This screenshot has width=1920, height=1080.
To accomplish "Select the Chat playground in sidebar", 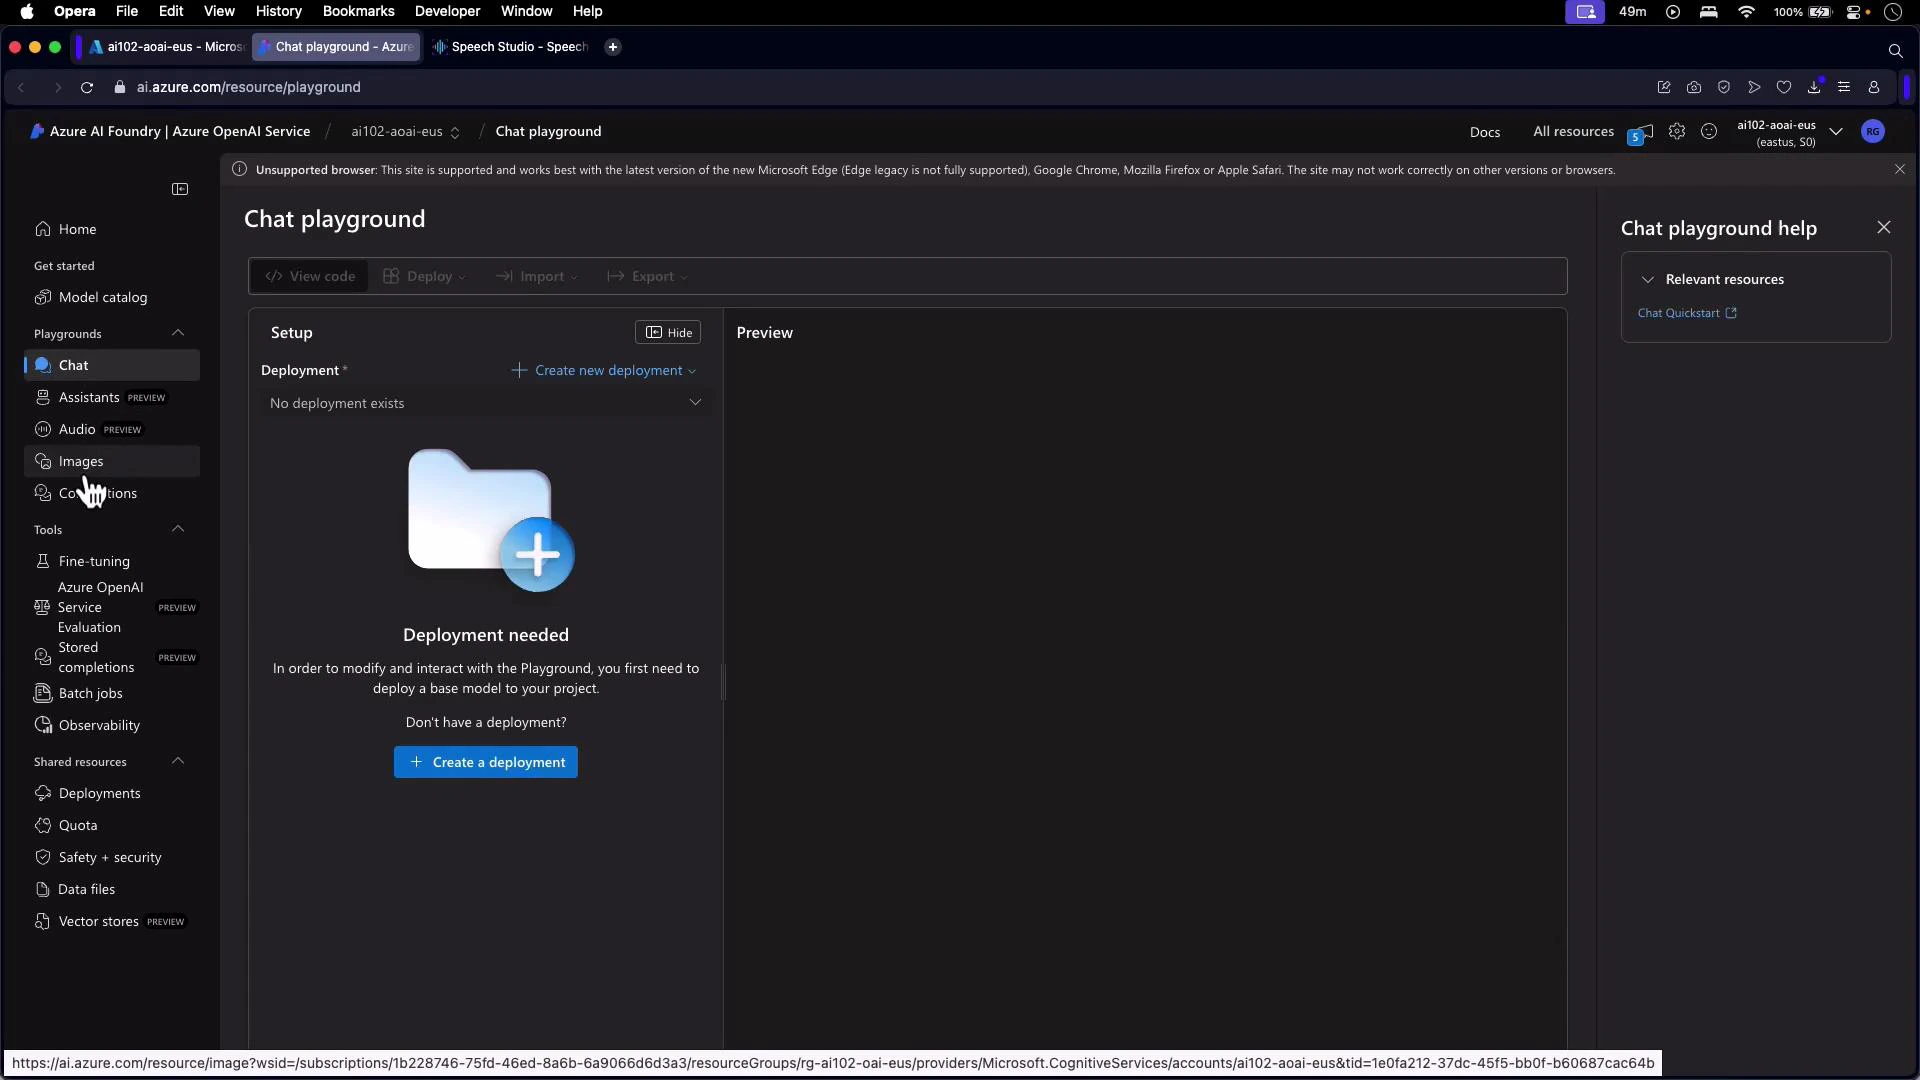I will pyautogui.click(x=73, y=365).
